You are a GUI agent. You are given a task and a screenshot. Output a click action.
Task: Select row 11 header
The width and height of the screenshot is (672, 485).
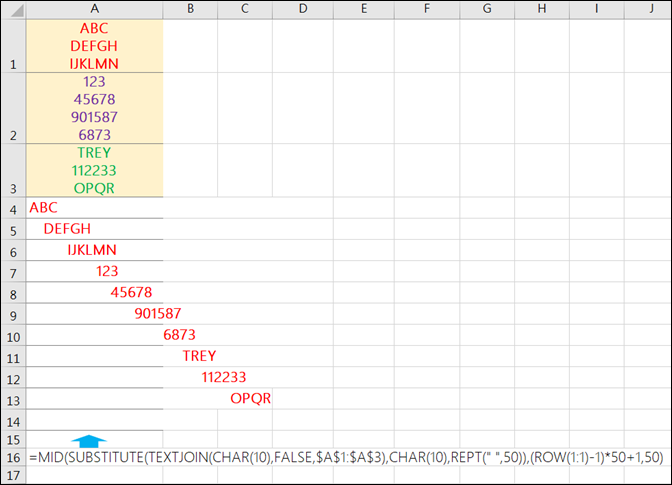click(x=13, y=356)
